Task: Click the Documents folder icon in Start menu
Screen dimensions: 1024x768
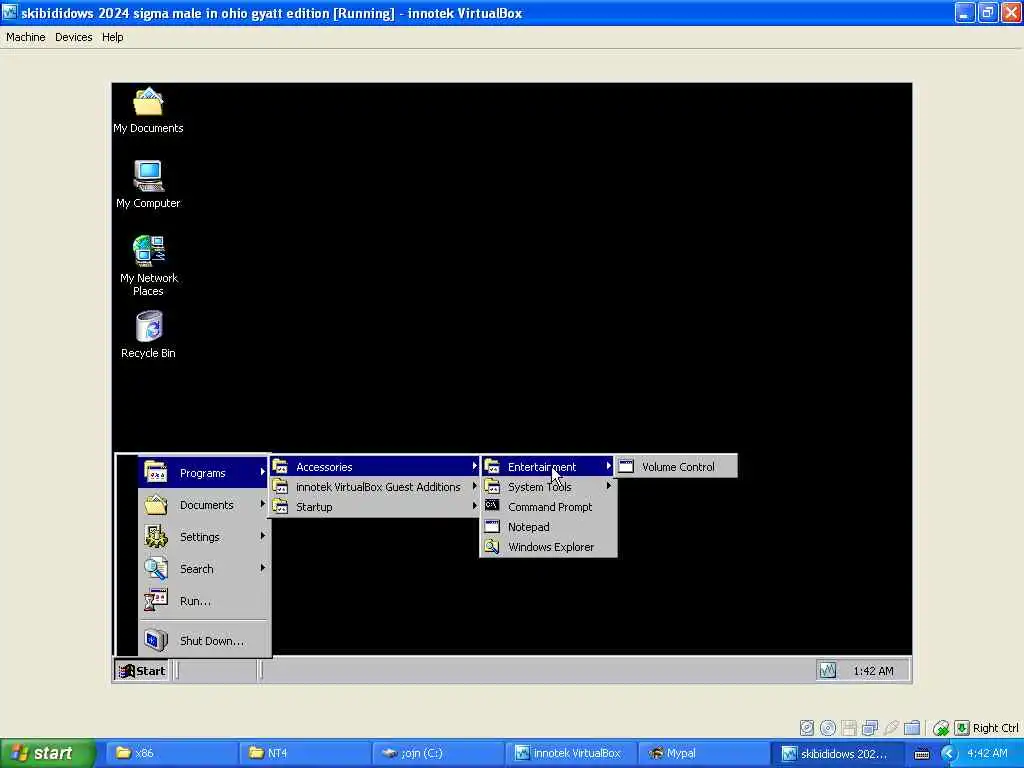Action: tap(156, 504)
